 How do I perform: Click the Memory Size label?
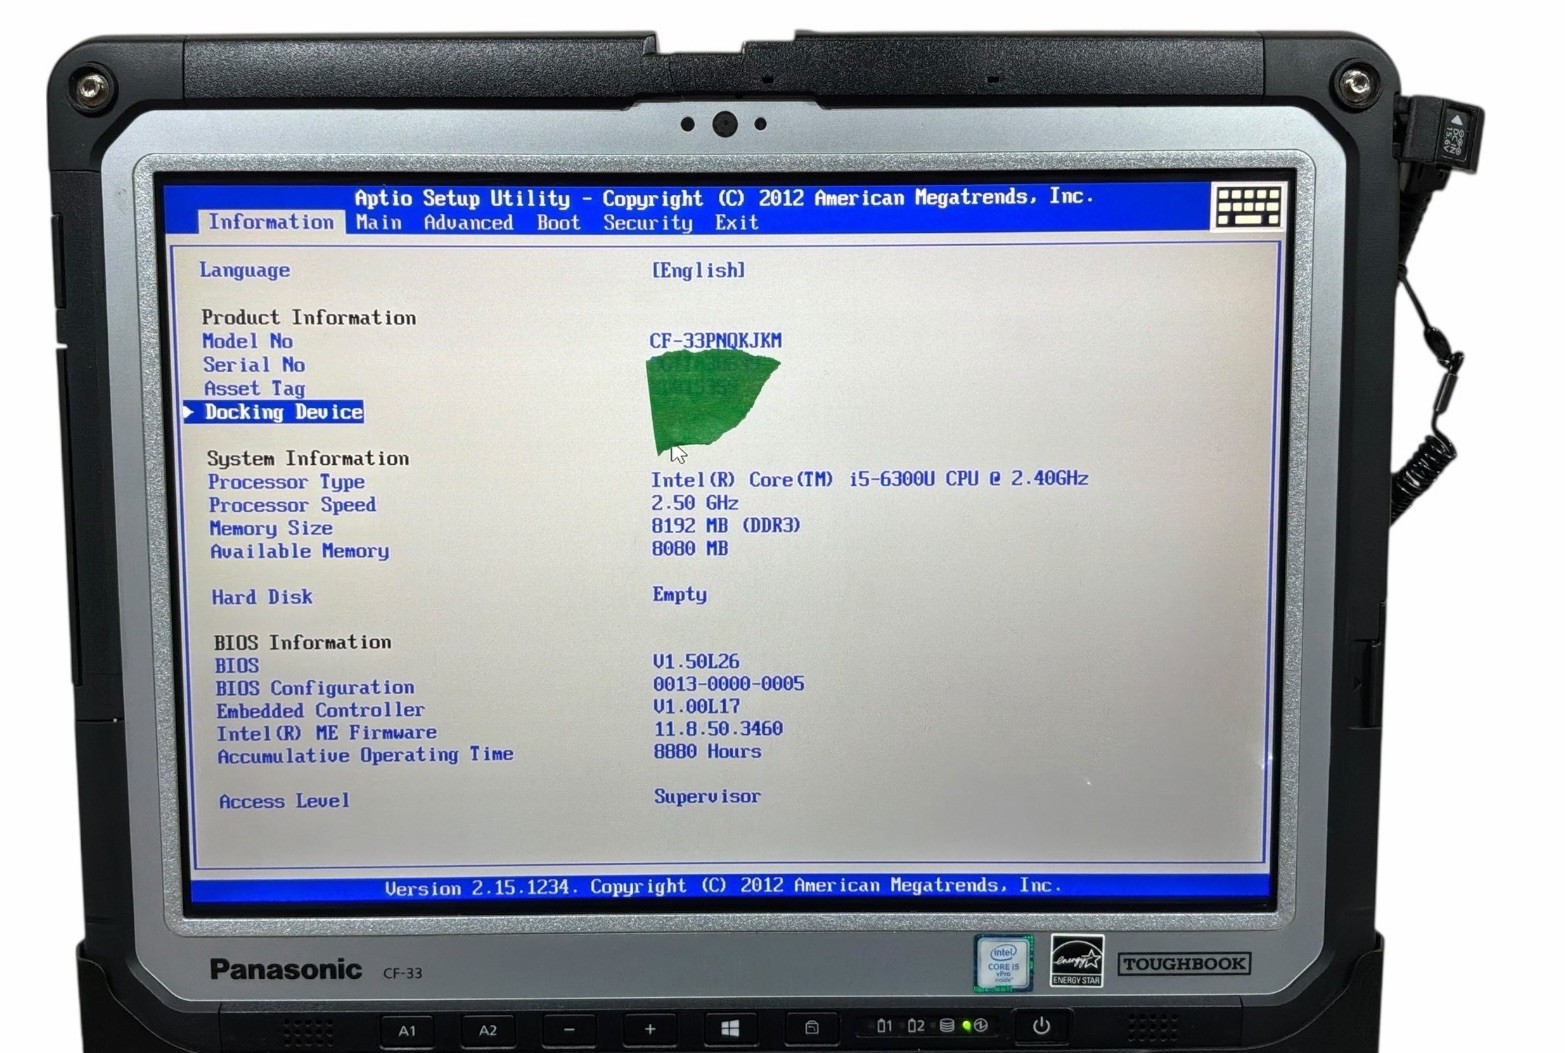tap(271, 528)
